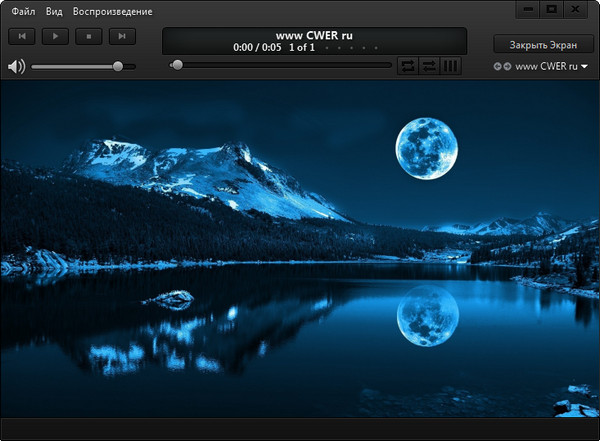Open the Вид menu
The width and height of the screenshot is (600, 441).
click(54, 11)
